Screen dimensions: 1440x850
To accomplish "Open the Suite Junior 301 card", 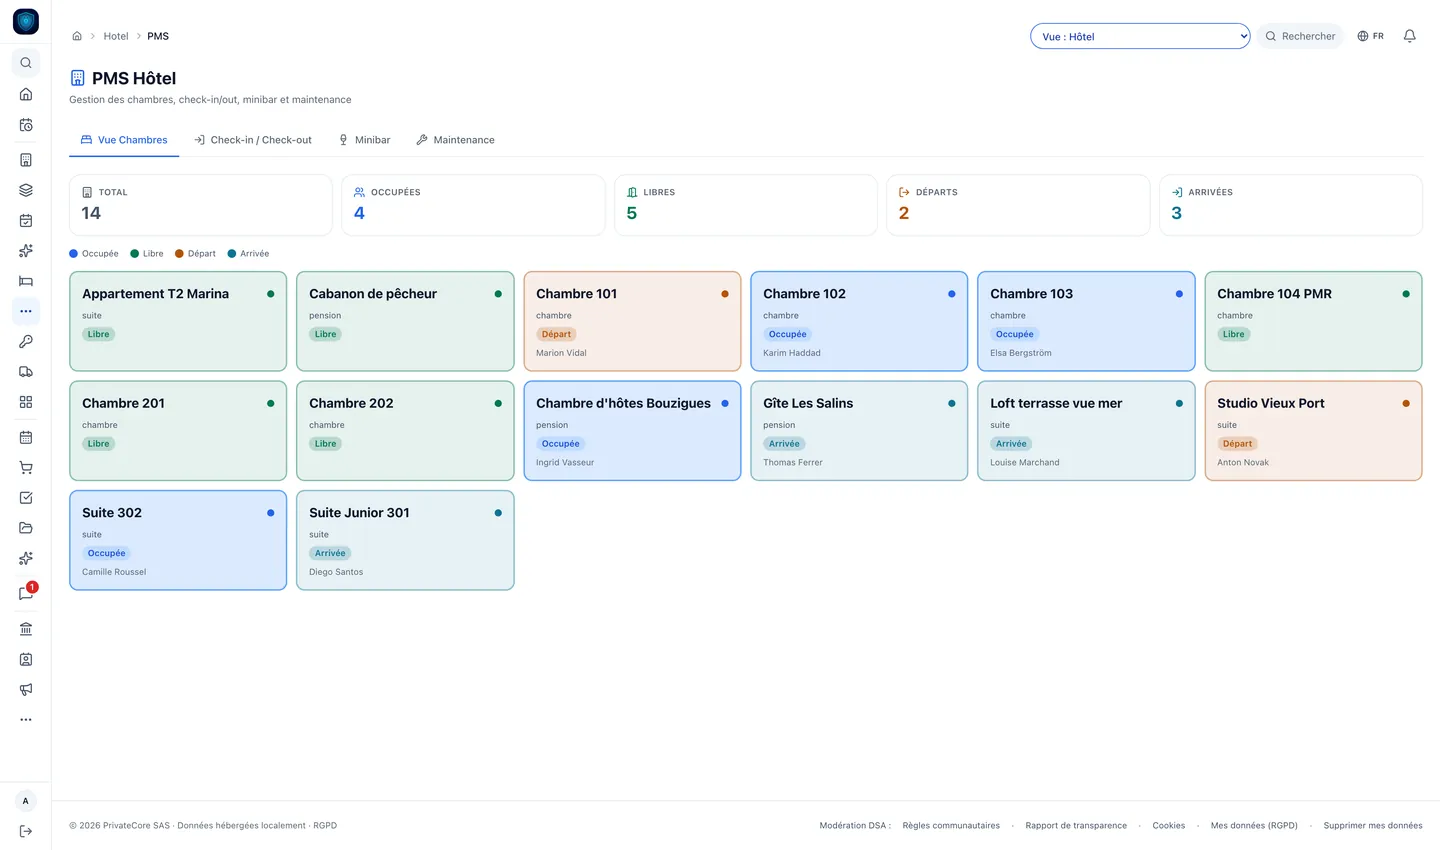I will click(x=405, y=540).
